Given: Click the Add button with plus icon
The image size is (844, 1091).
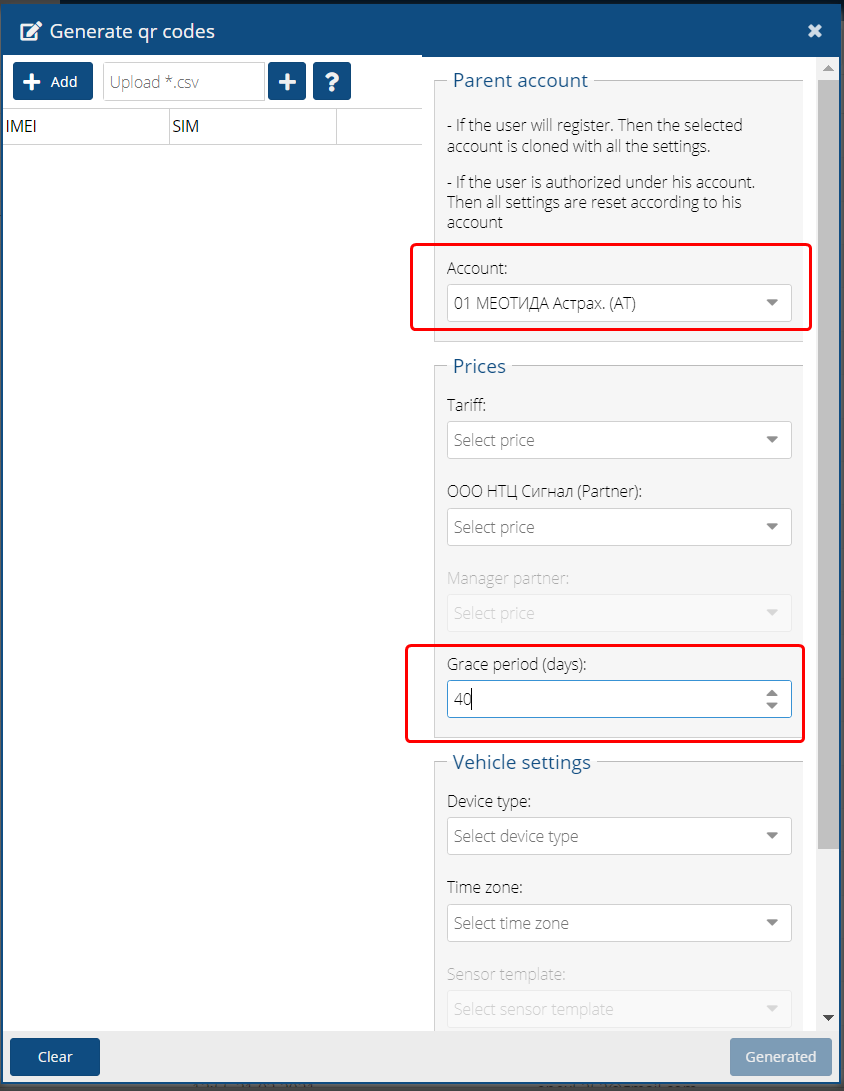Looking at the screenshot, I should click(x=52, y=82).
